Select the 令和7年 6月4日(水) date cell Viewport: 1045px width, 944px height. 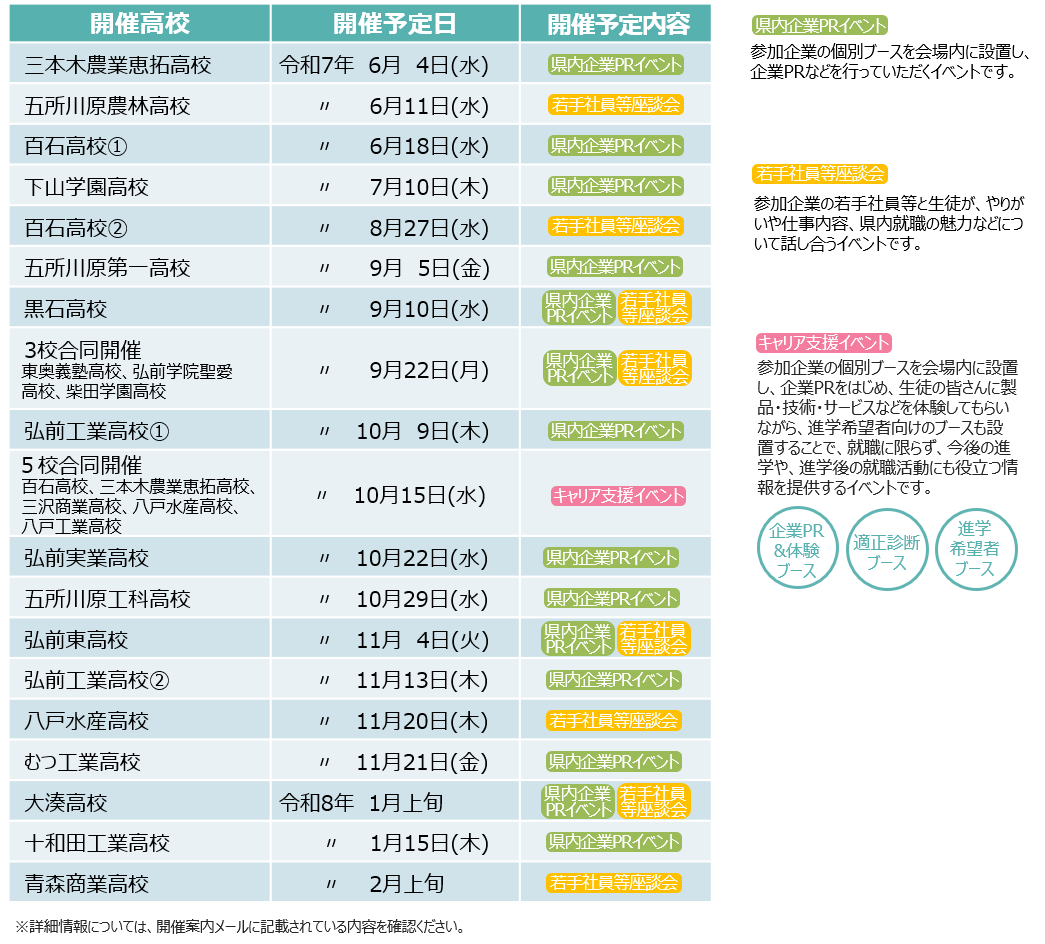[x=395, y=64]
